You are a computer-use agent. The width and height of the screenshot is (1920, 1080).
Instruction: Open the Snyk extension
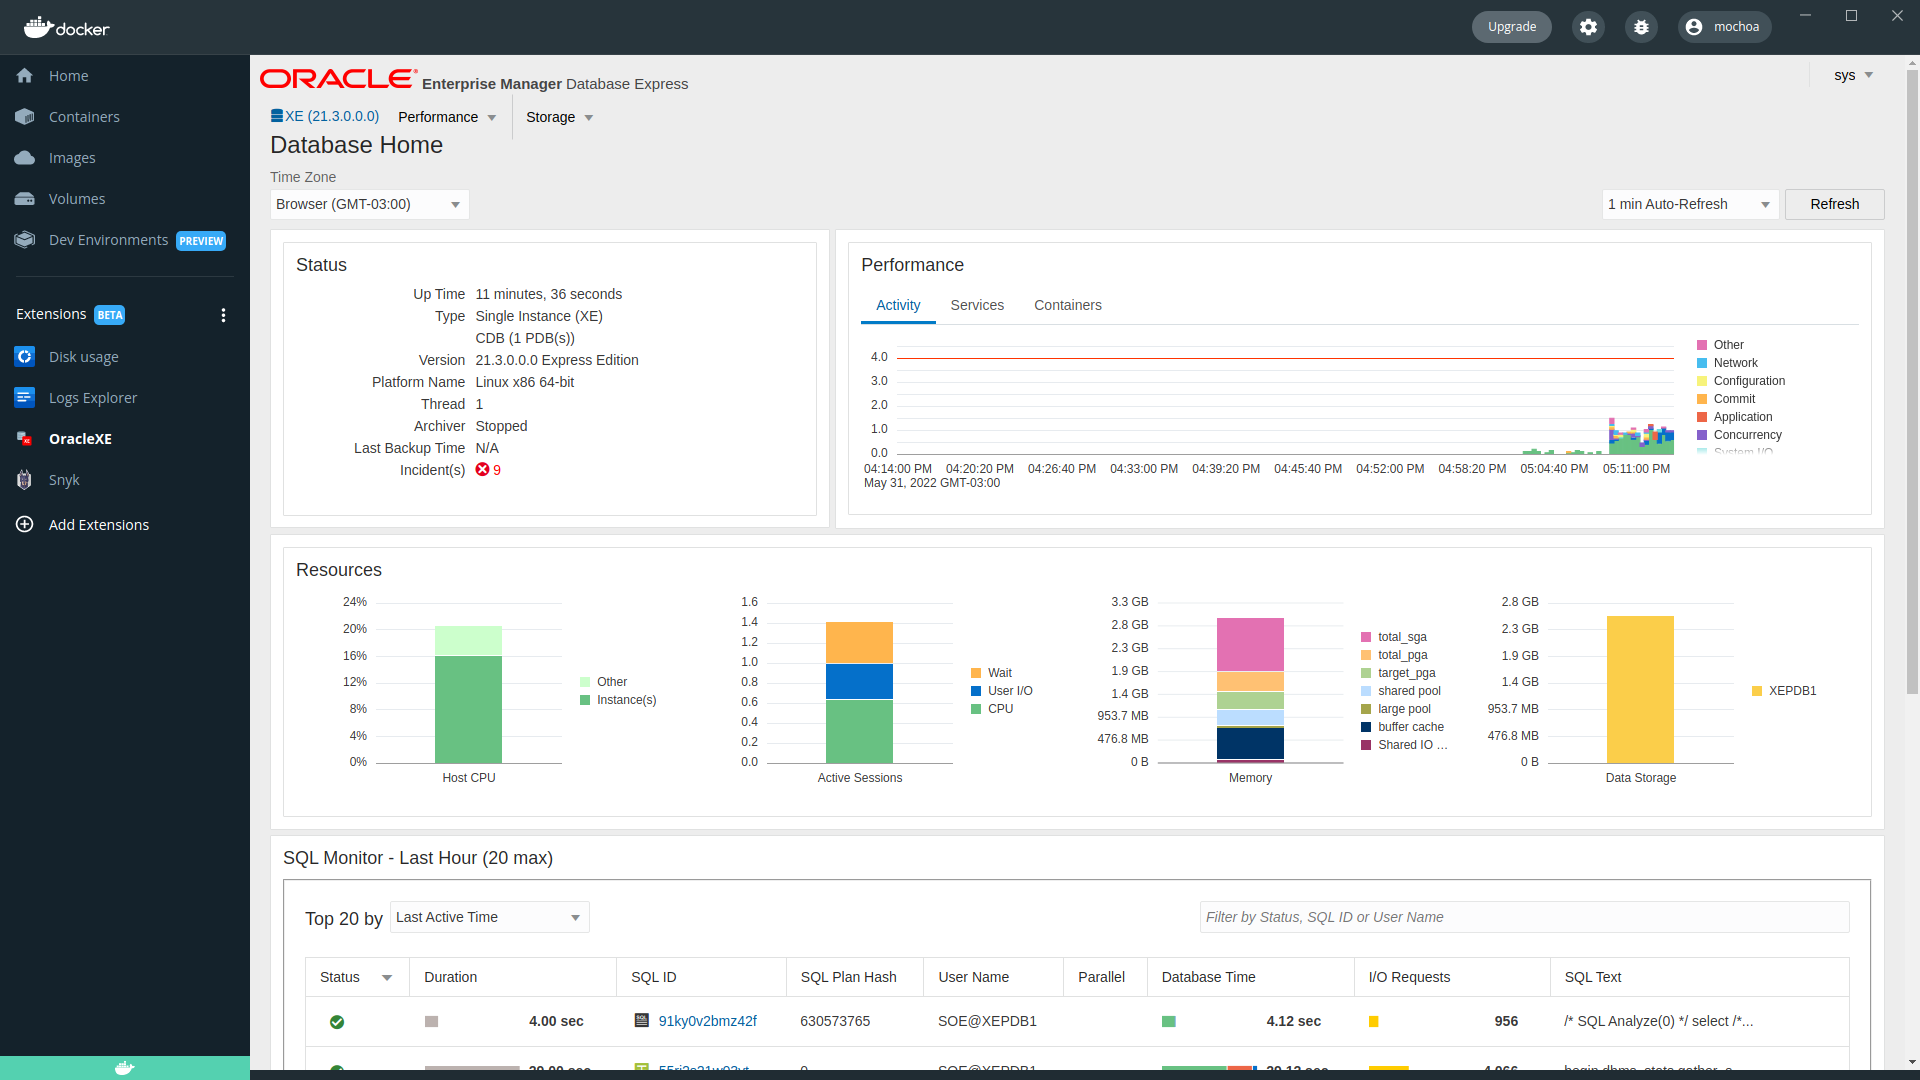click(64, 480)
